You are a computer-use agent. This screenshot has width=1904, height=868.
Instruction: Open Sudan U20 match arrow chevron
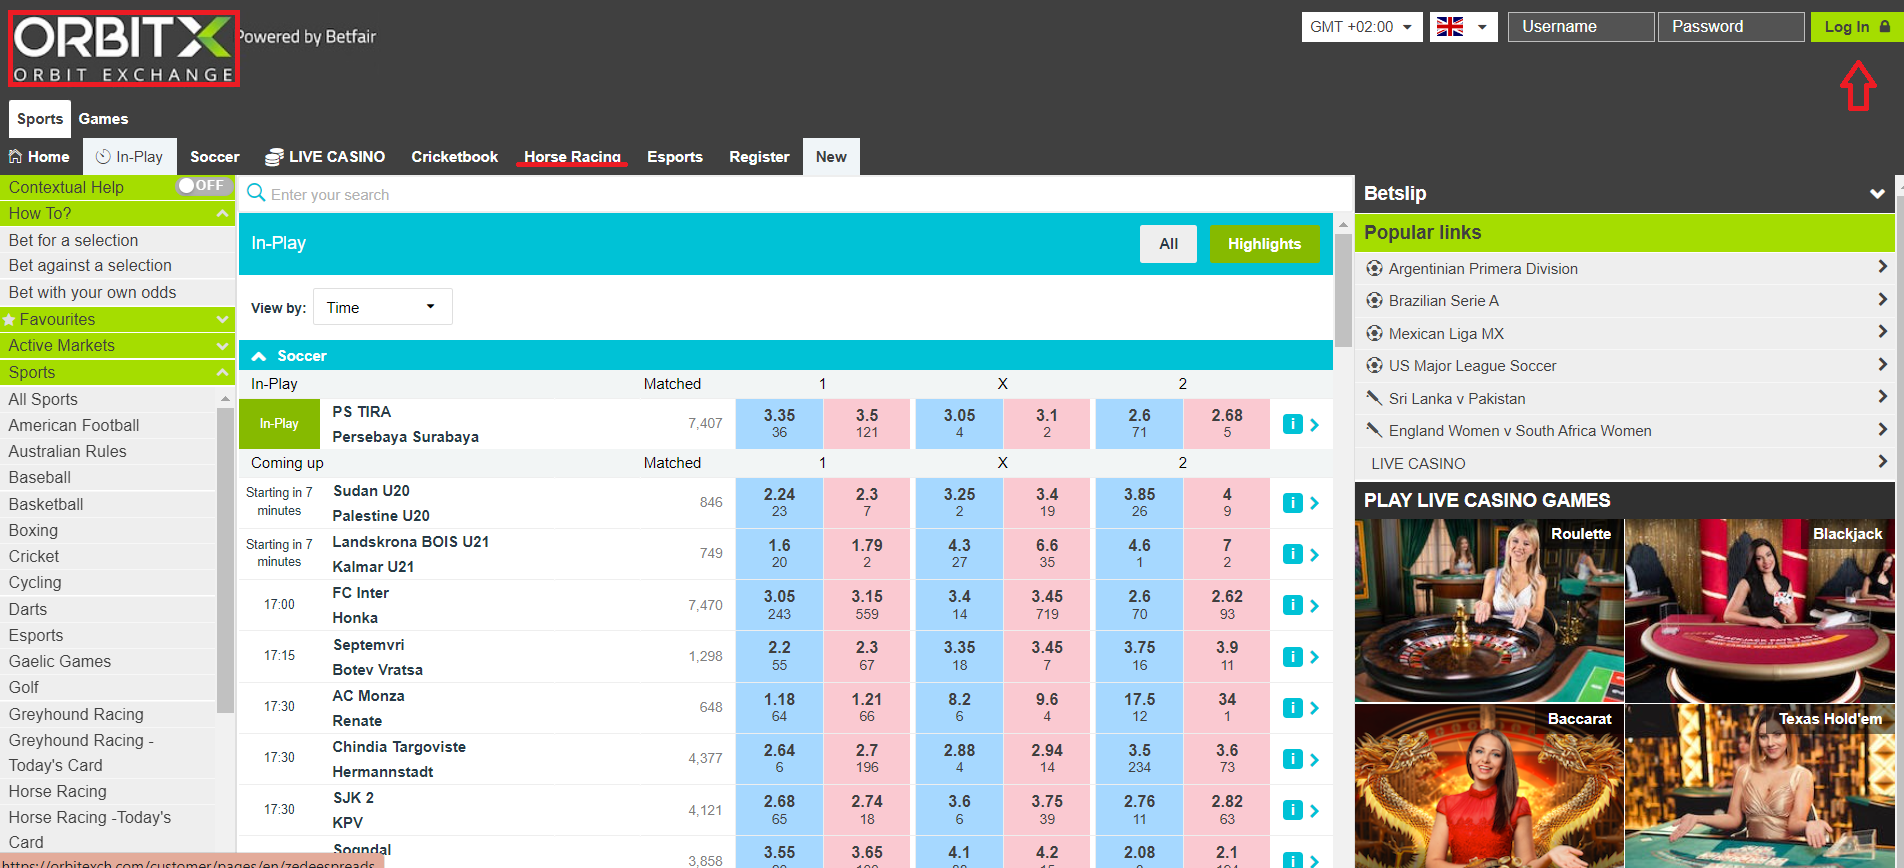click(x=1315, y=503)
